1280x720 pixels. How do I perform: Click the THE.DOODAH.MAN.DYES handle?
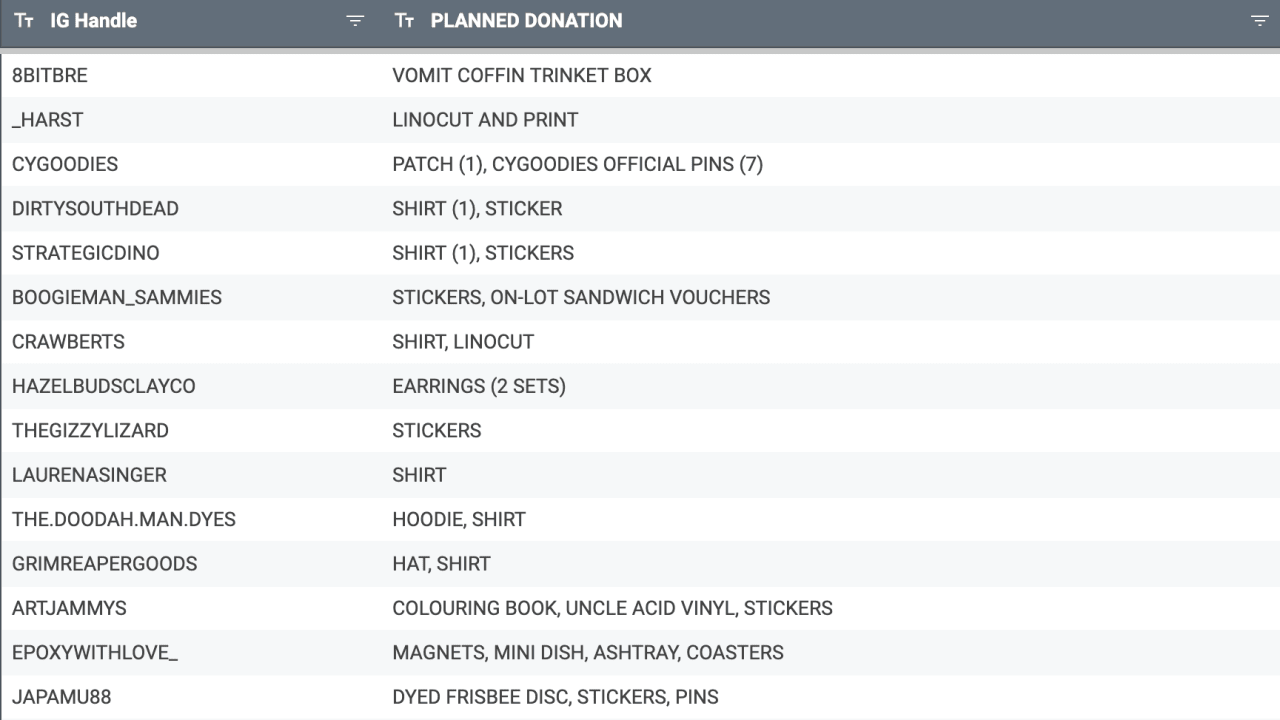(124, 520)
